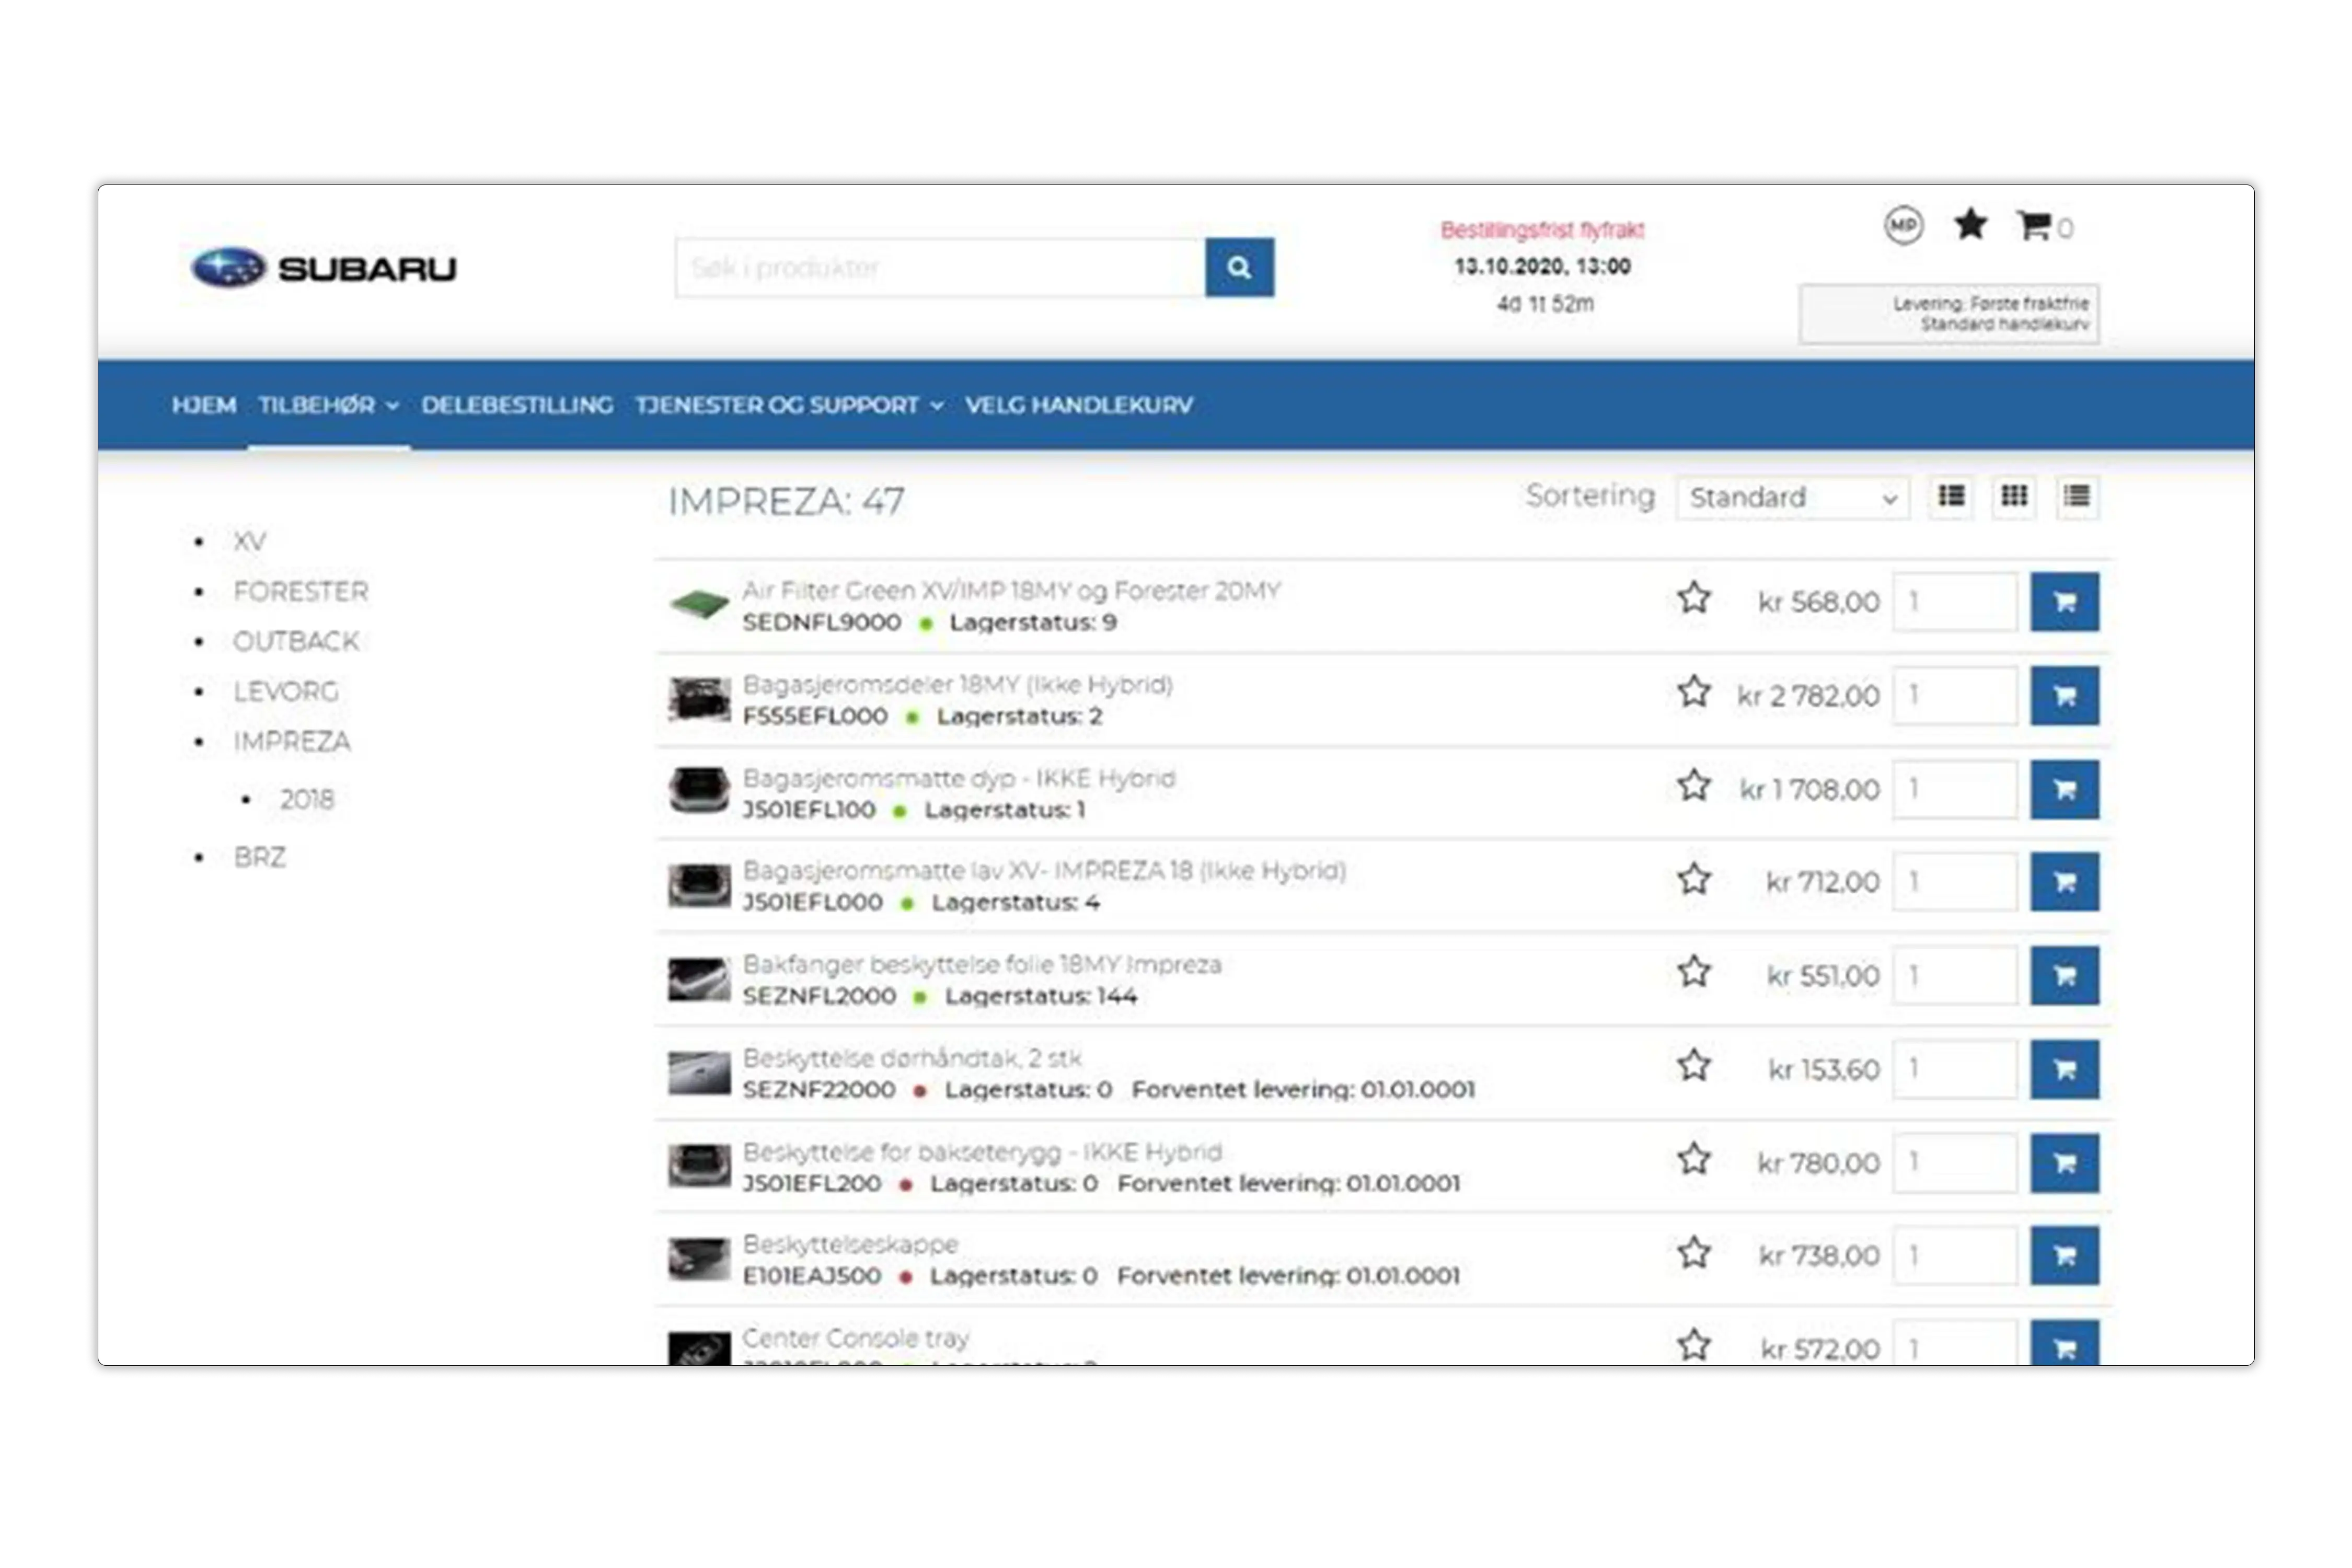Switch to compact list view icon
The width and height of the screenshot is (2352, 1568).
[x=2076, y=496]
